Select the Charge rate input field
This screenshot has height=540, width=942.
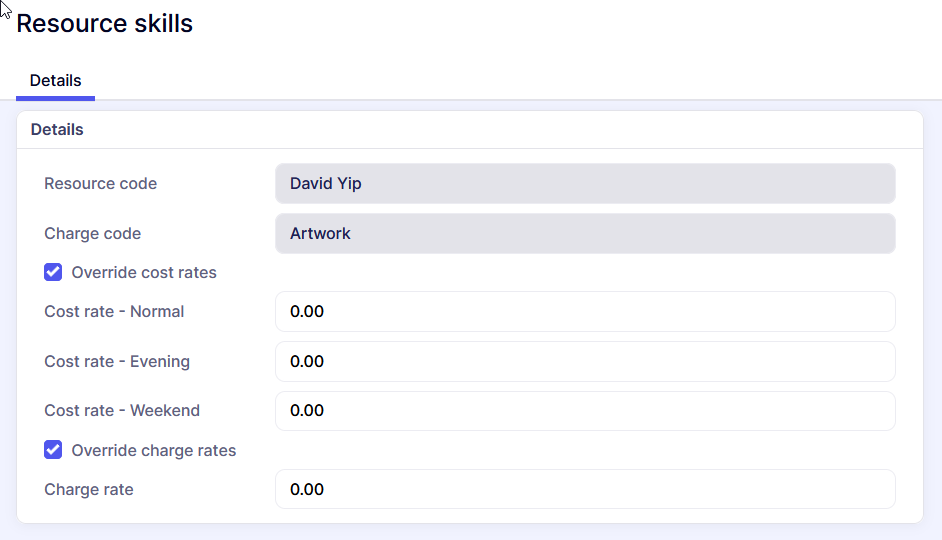click(x=585, y=490)
